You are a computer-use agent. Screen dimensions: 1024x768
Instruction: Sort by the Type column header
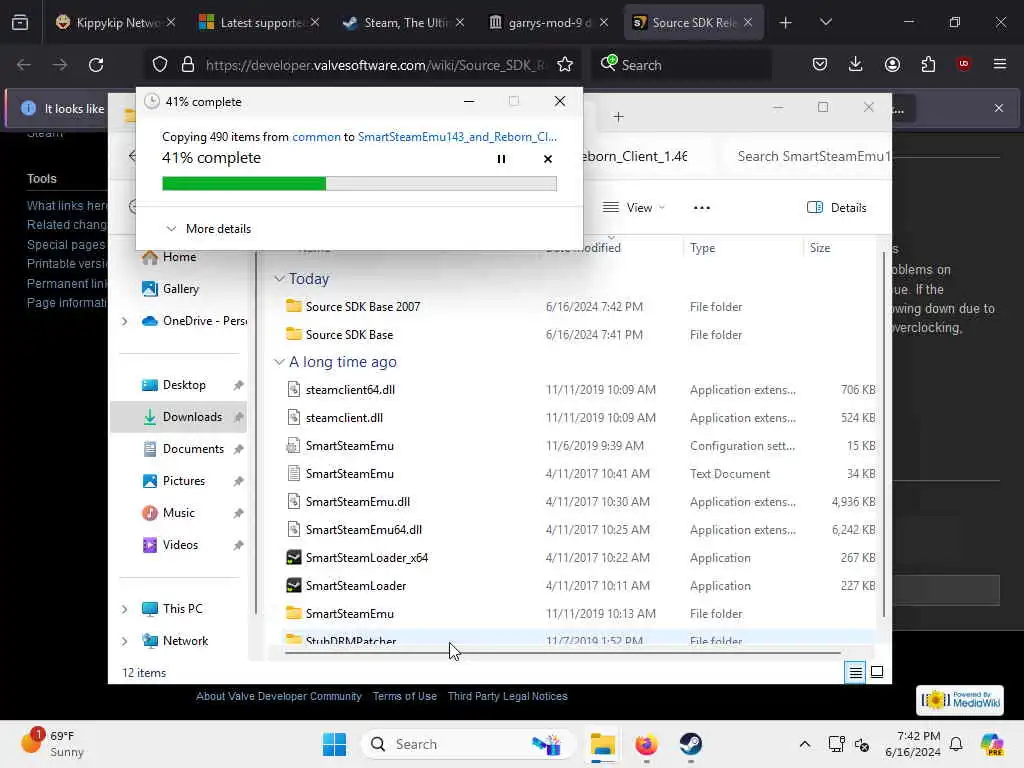703,248
